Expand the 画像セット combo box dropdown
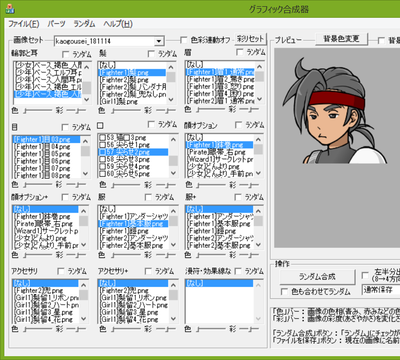Image resolution: width=400 pixels, height=360 pixels. [x=159, y=41]
